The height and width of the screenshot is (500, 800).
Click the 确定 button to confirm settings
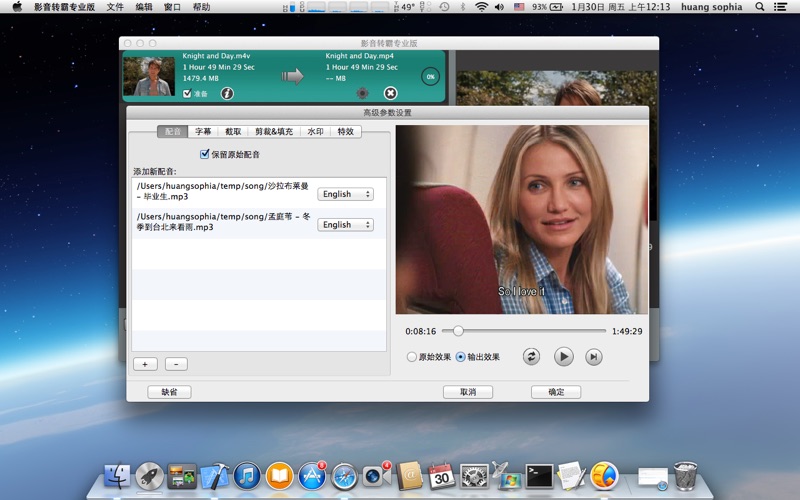pyautogui.click(x=556, y=392)
